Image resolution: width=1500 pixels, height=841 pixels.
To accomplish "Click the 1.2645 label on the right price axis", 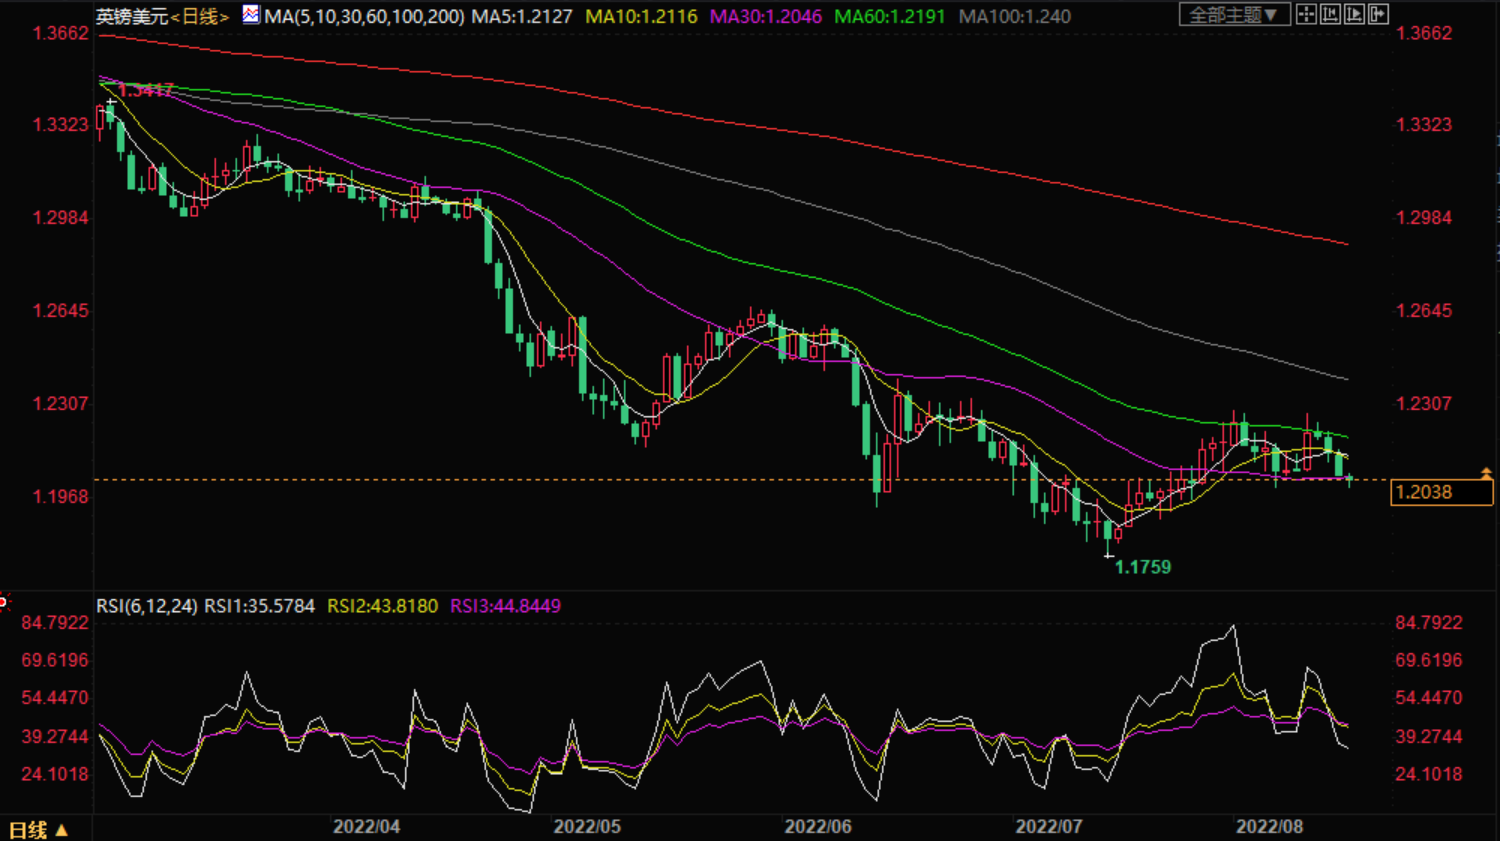I will click(x=1424, y=311).
